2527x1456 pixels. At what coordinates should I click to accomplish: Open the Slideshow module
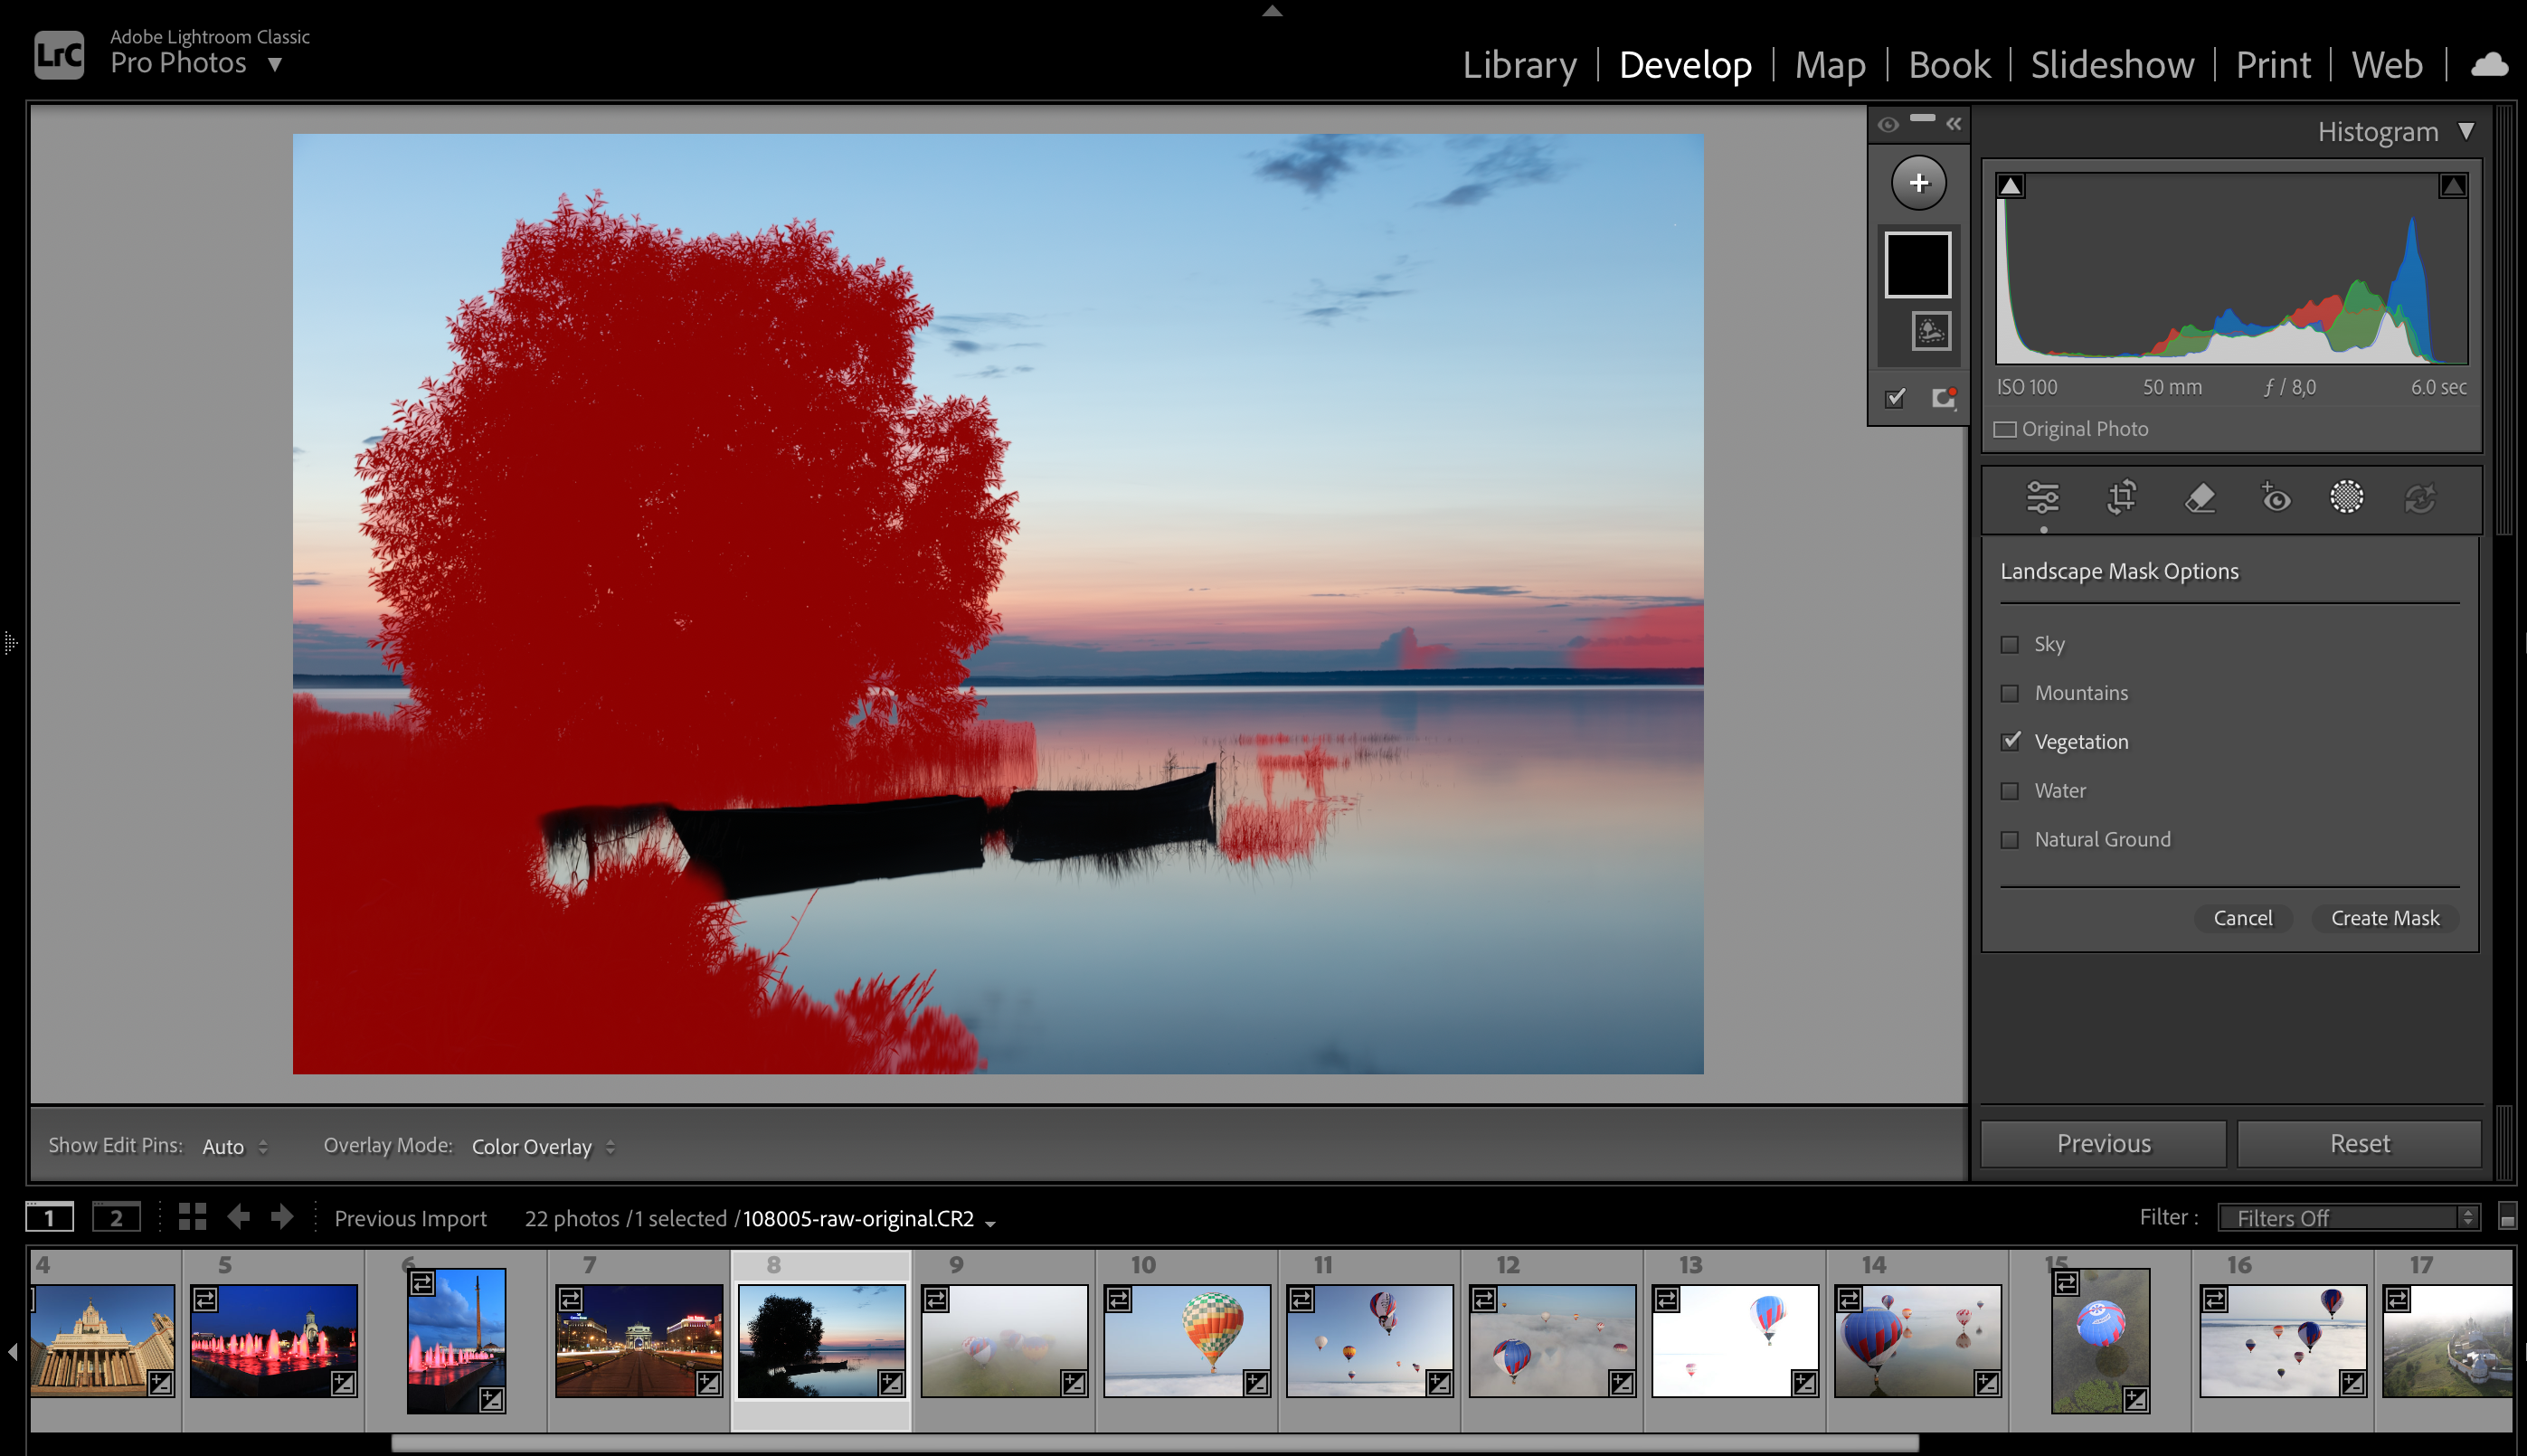click(x=2112, y=65)
